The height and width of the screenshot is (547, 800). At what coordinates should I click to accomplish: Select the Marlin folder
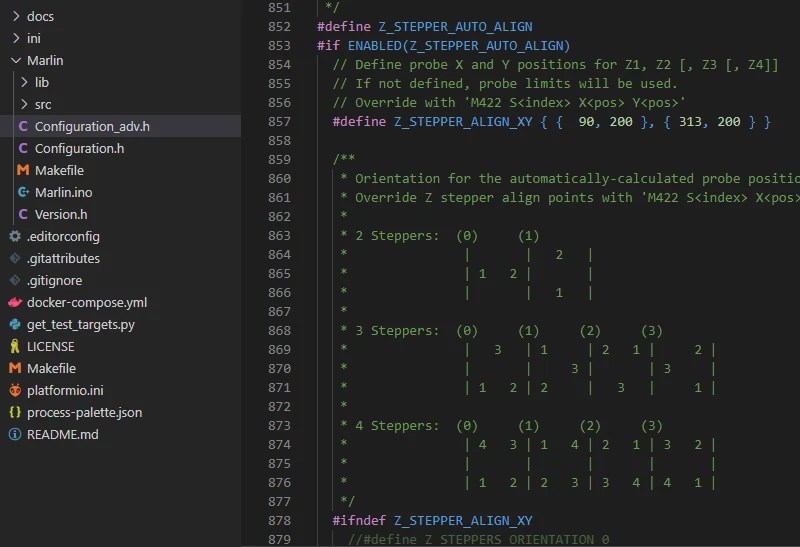[45, 60]
